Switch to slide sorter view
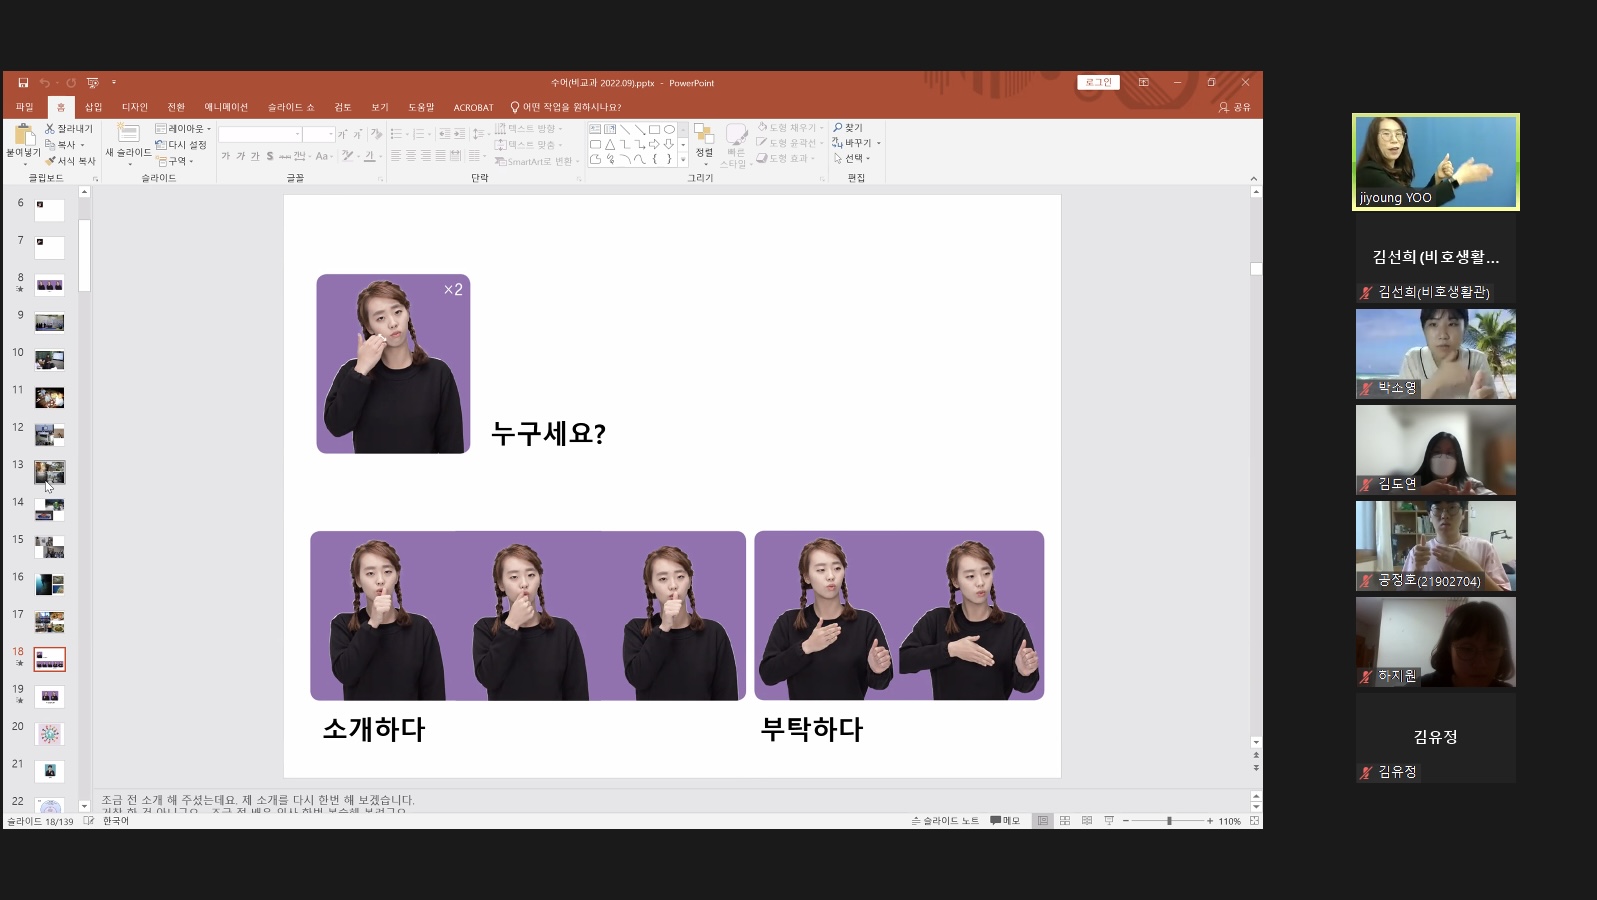Screen dimensions: 1597x900 pyautogui.click(x=1065, y=821)
